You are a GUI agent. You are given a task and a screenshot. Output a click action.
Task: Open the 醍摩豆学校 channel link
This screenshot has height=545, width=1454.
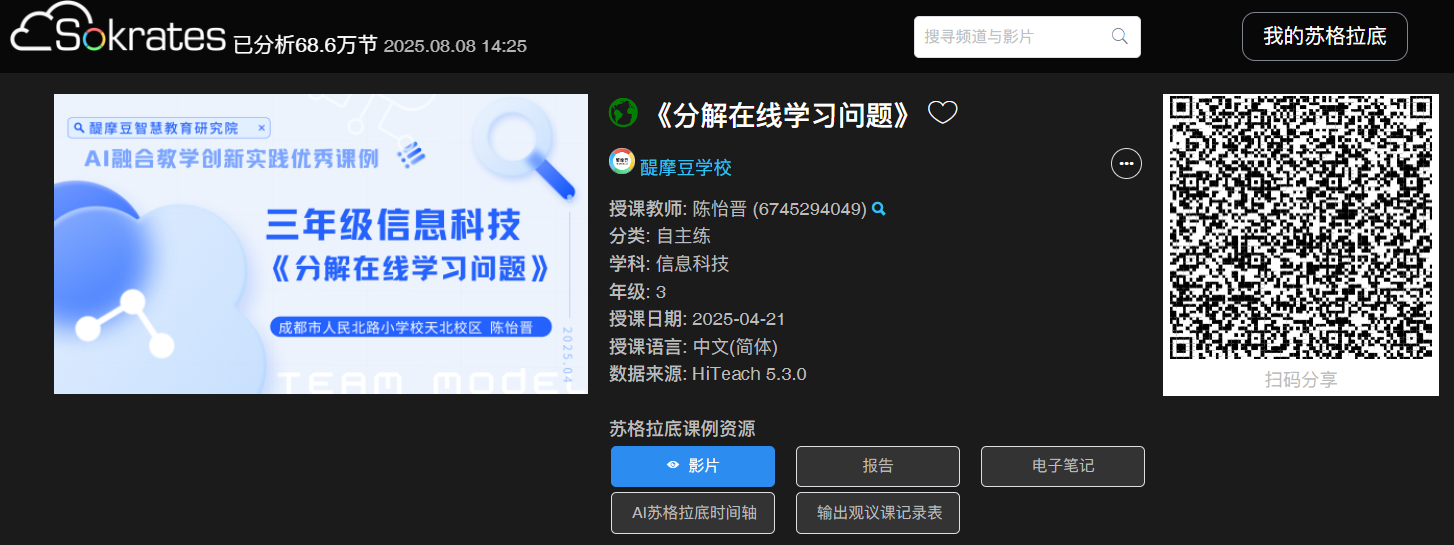coord(686,167)
